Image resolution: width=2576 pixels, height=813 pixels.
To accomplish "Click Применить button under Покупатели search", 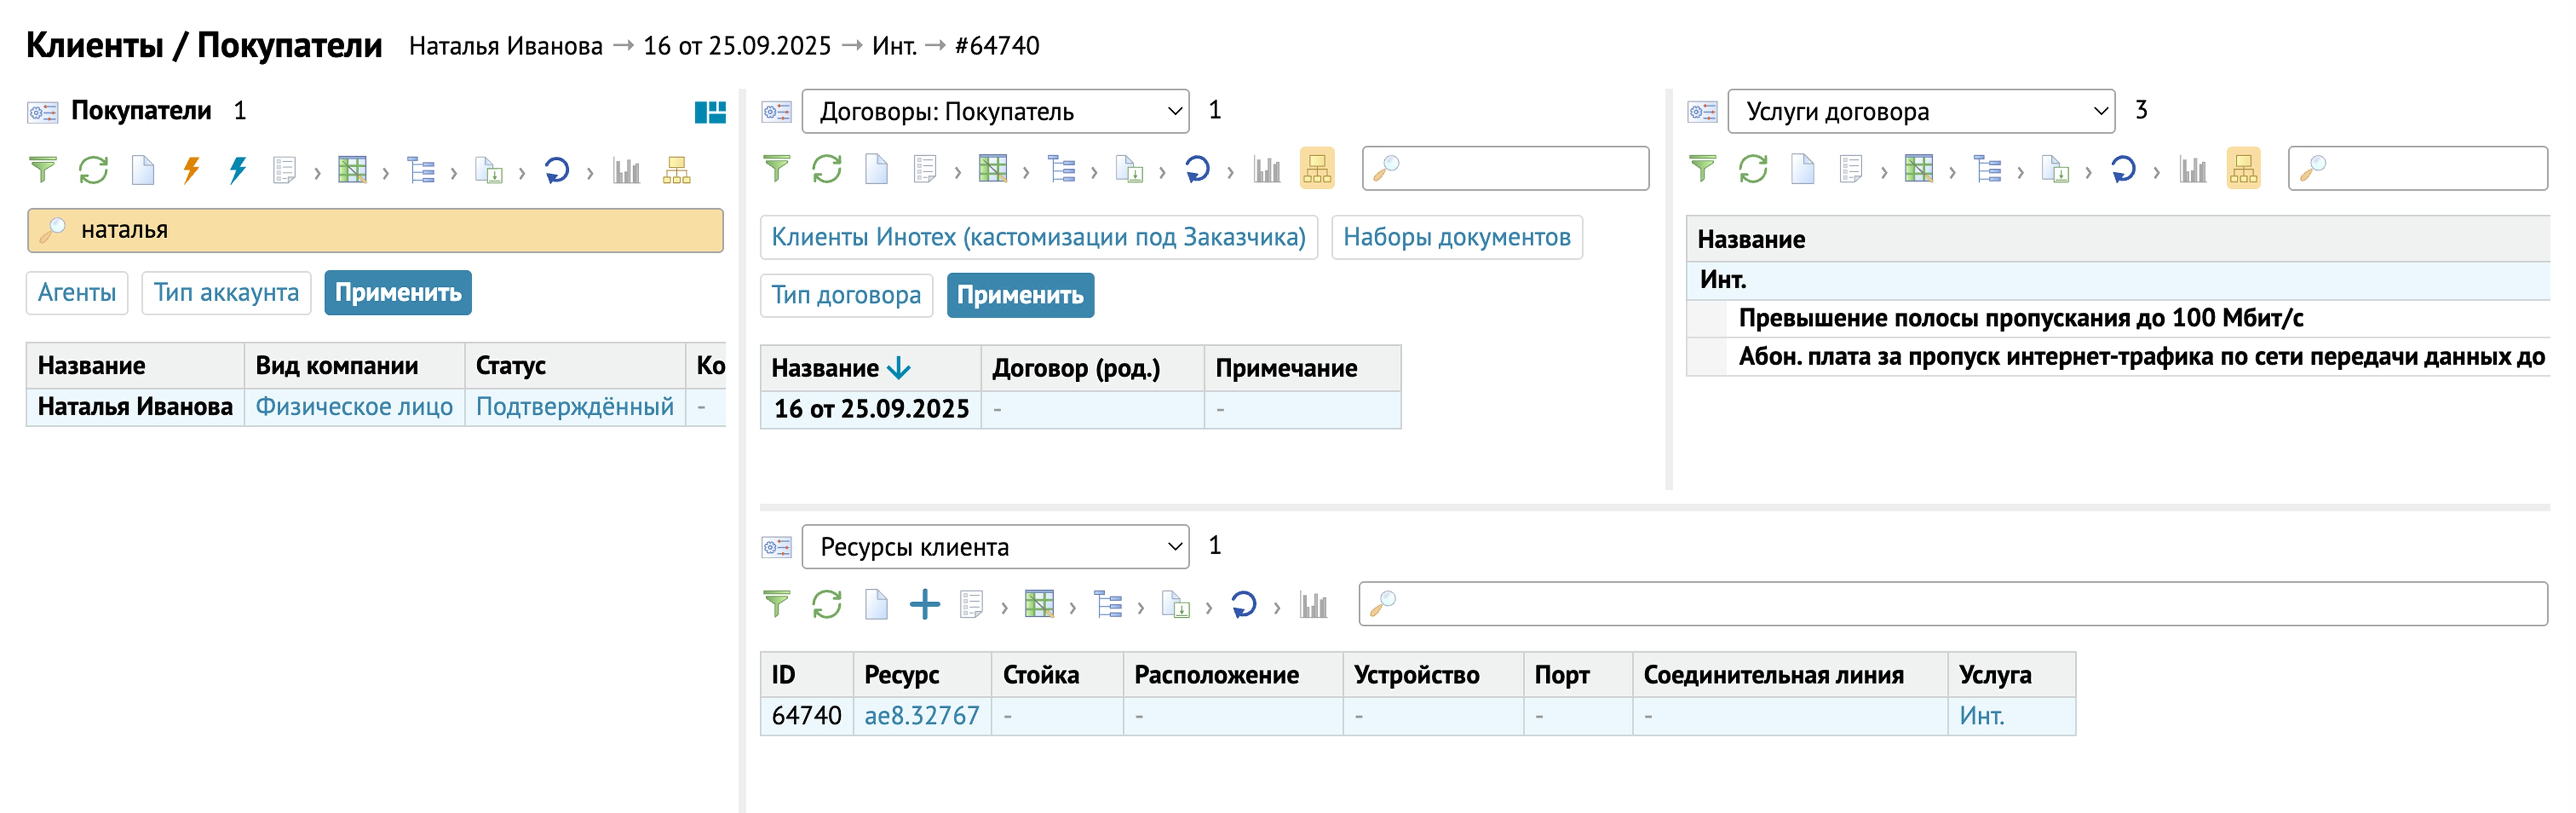I will pos(397,293).
